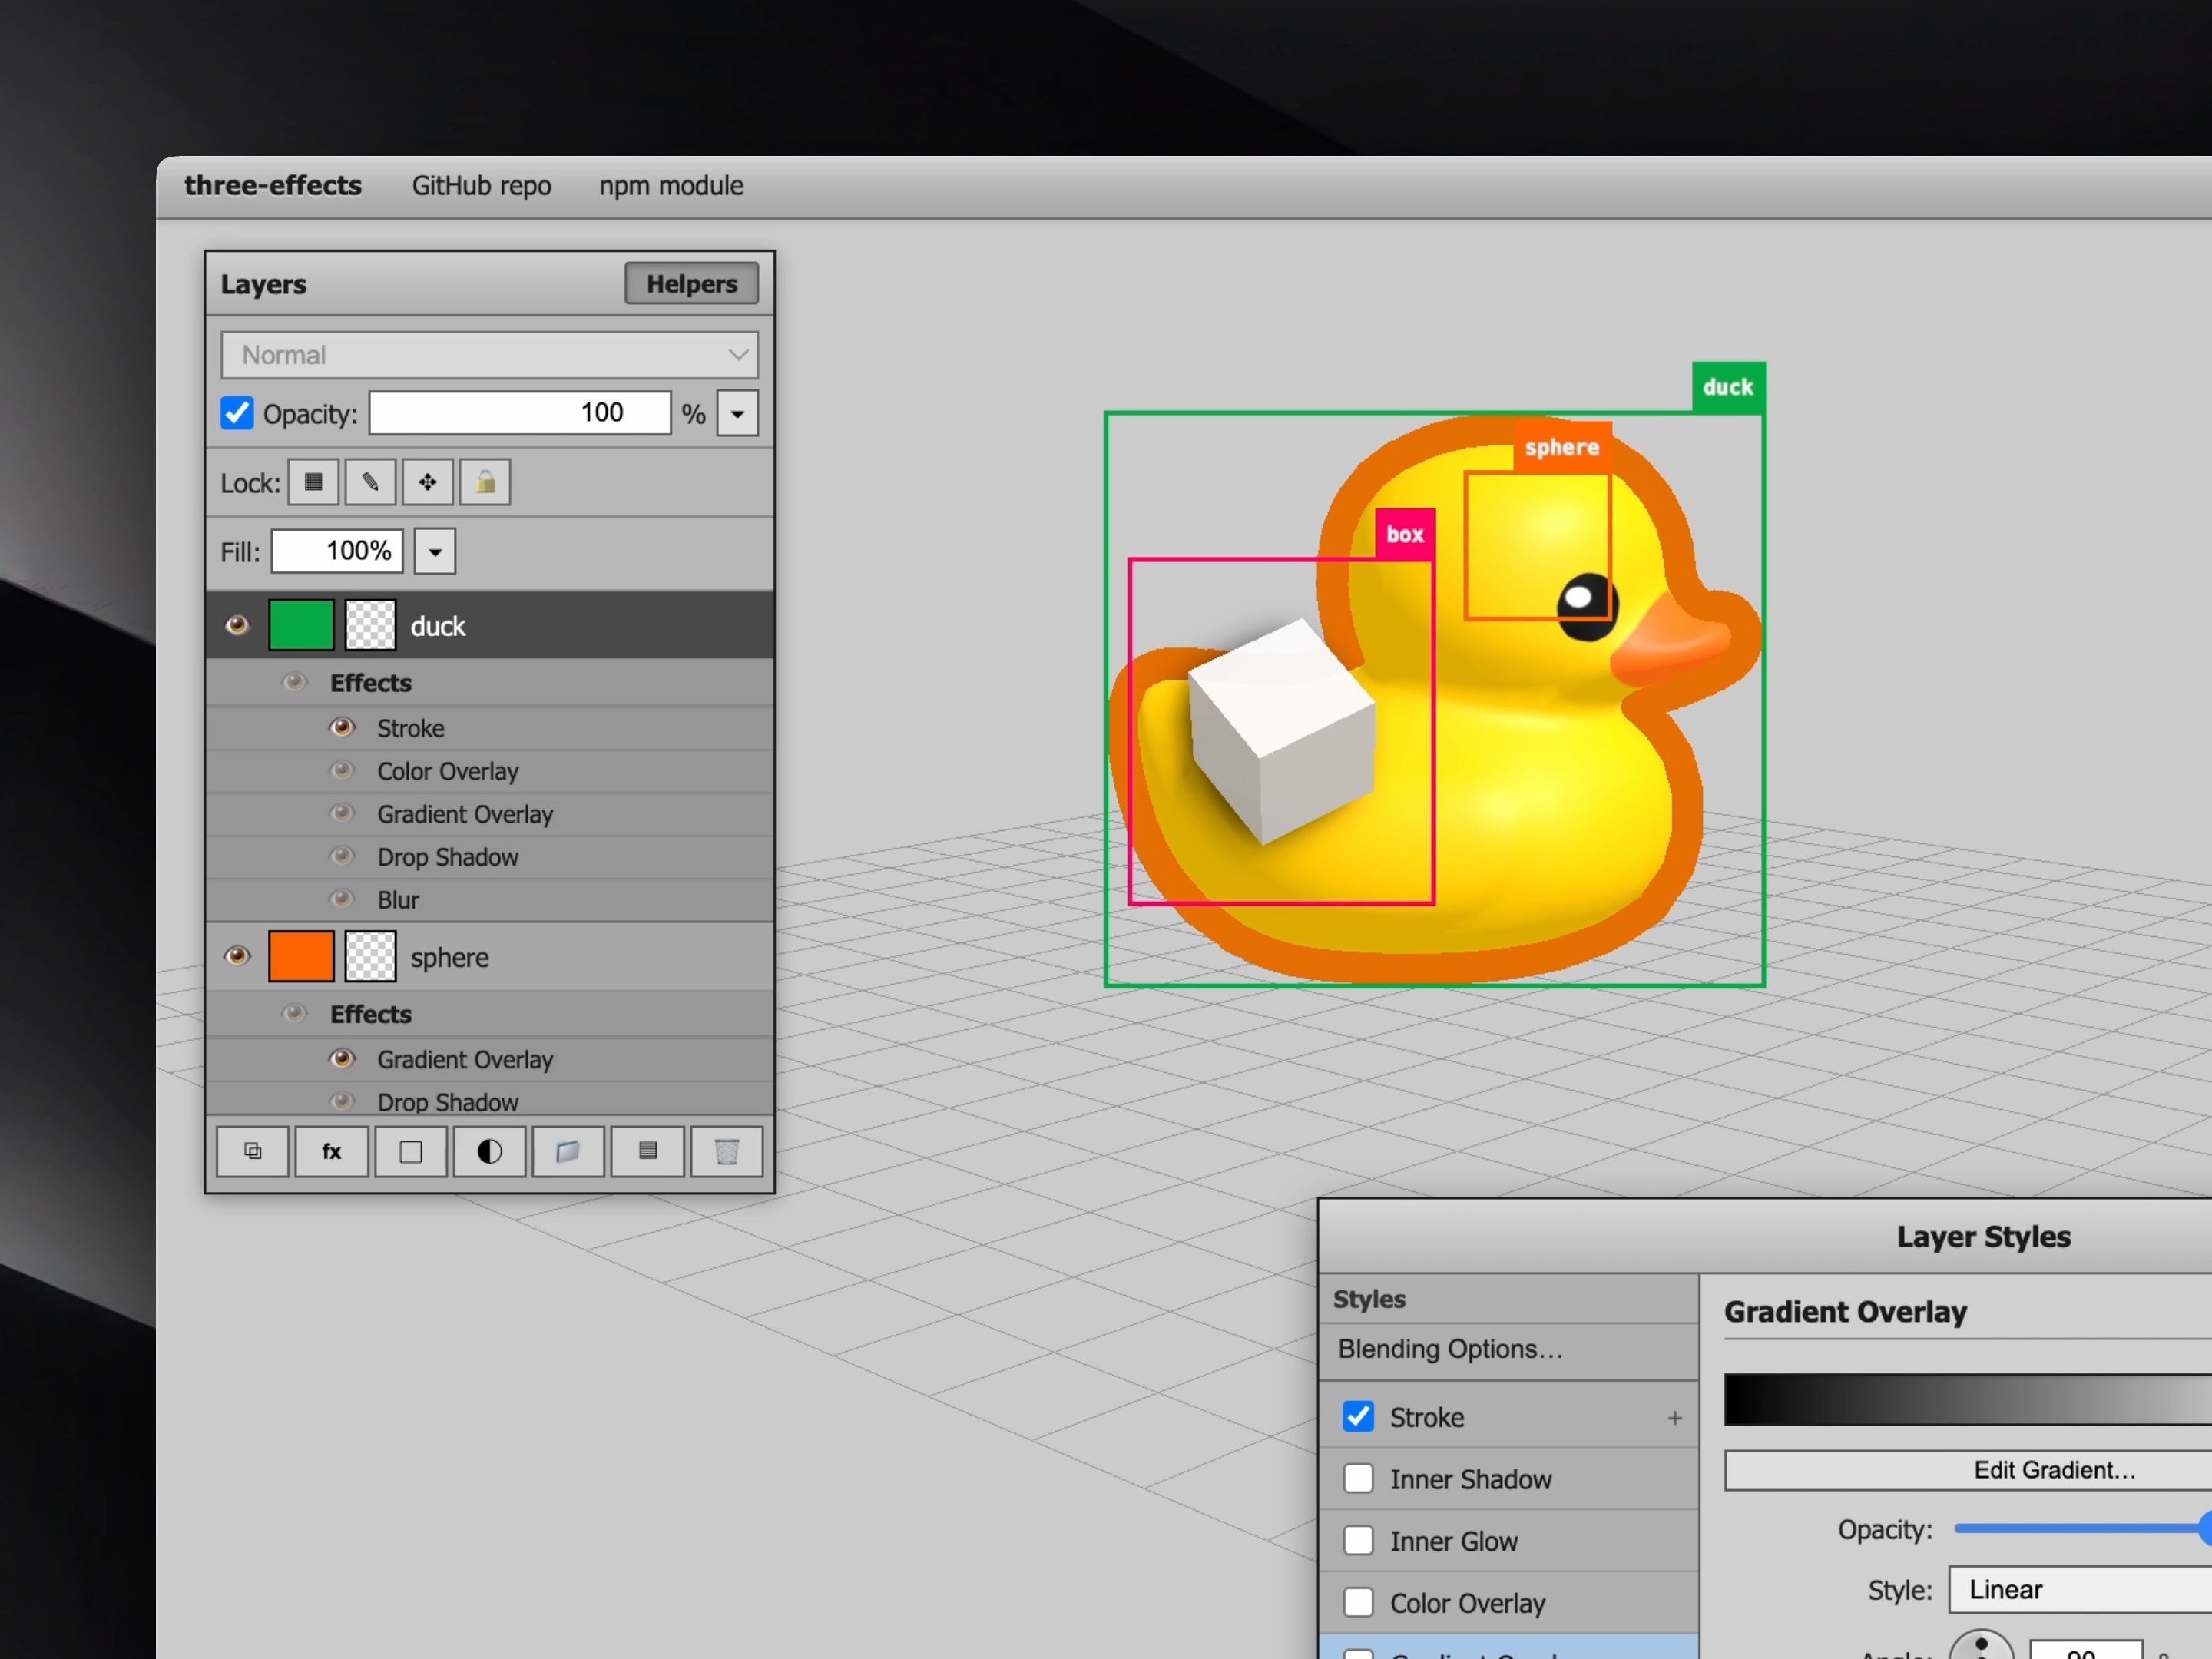
Task: Click the new group folder icon
Action: (x=568, y=1151)
